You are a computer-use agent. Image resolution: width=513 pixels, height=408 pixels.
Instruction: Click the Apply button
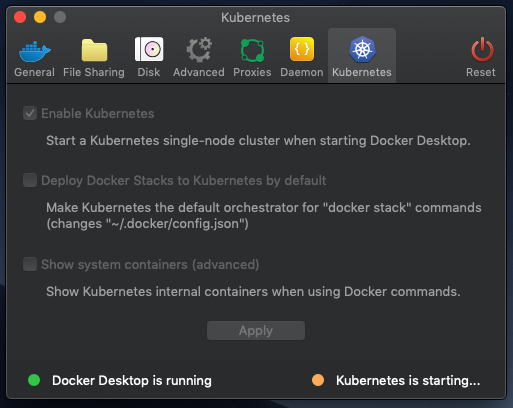pyautogui.click(x=256, y=330)
